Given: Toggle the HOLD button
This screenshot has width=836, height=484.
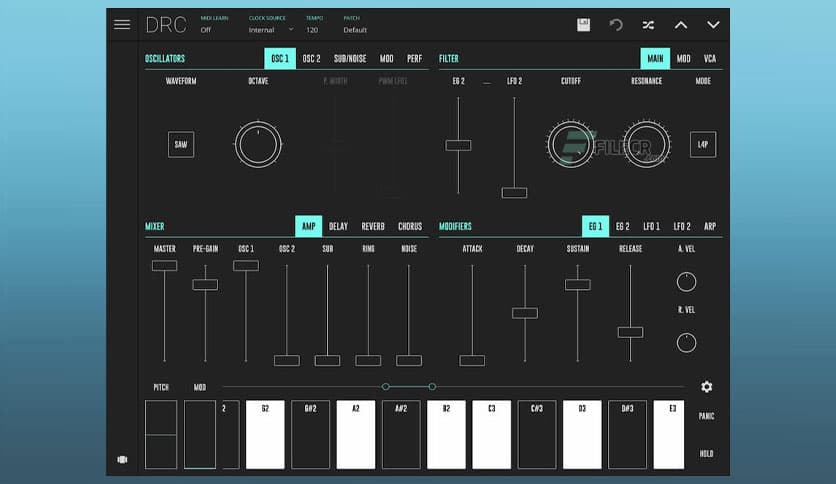Looking at the screenshot, I should 706,453.
